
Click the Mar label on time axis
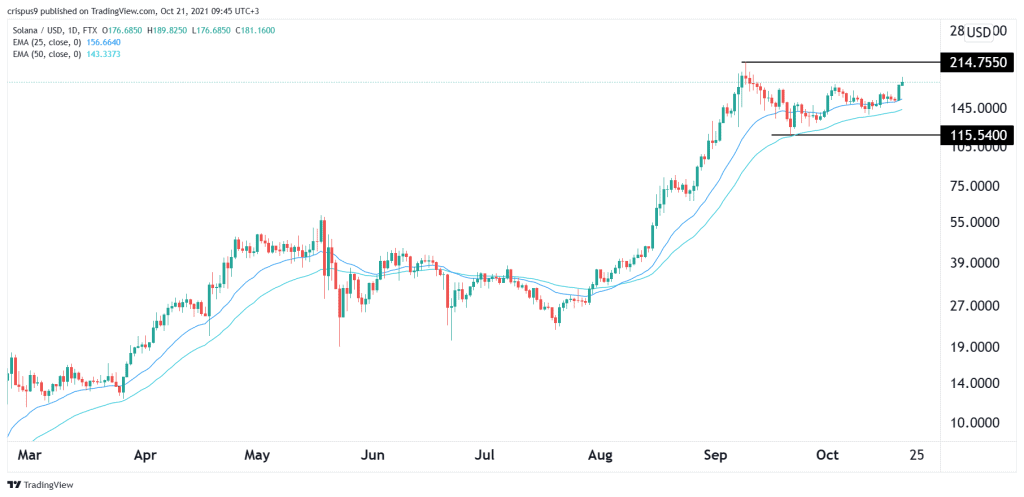pos(31,455)
